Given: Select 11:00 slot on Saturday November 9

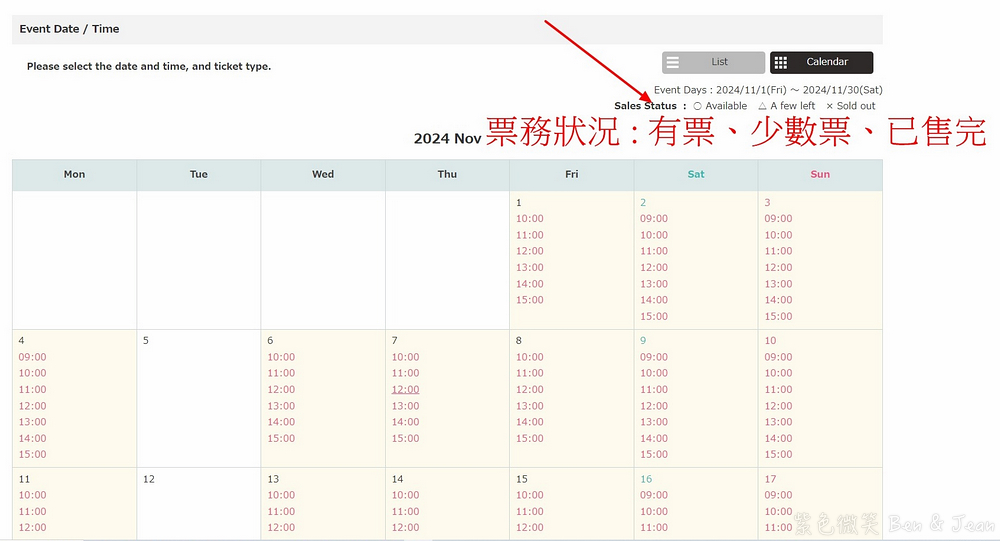Looking at the screenshot, I should point(654,390).
